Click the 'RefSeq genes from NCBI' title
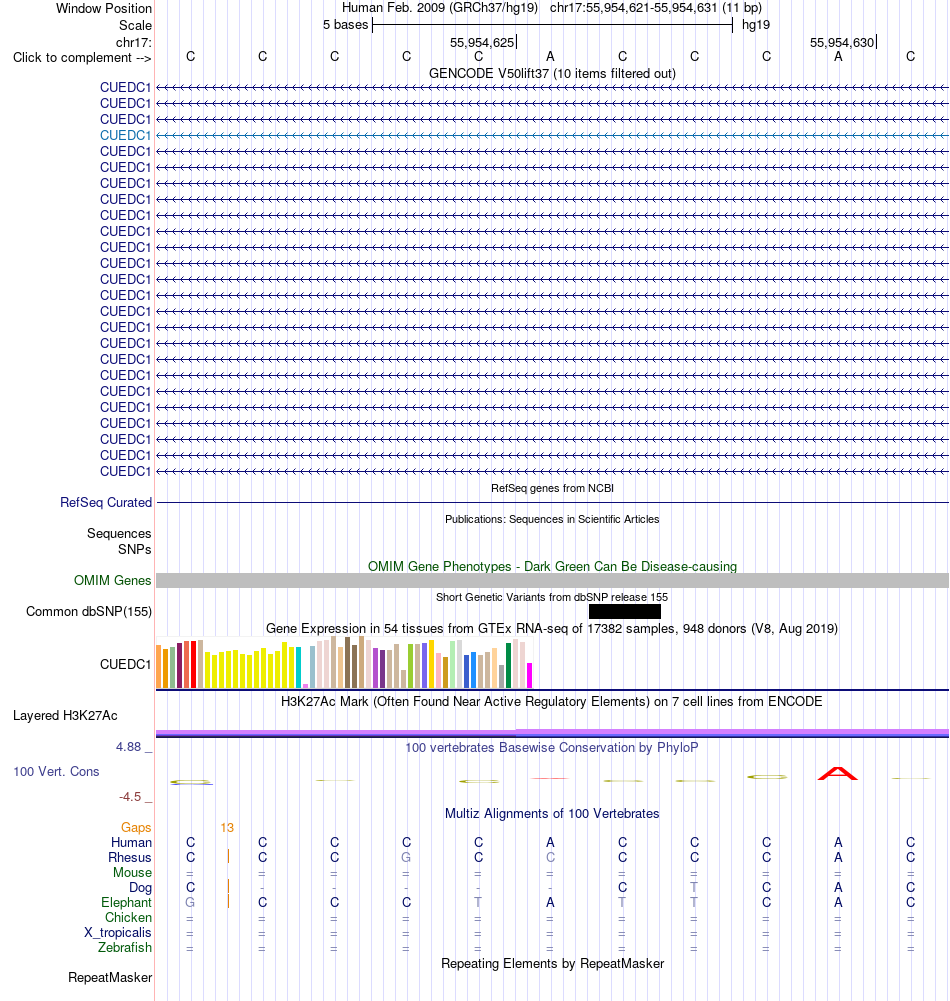The height and width of the screenshot is (1001, 950). [x=552, y=488]
